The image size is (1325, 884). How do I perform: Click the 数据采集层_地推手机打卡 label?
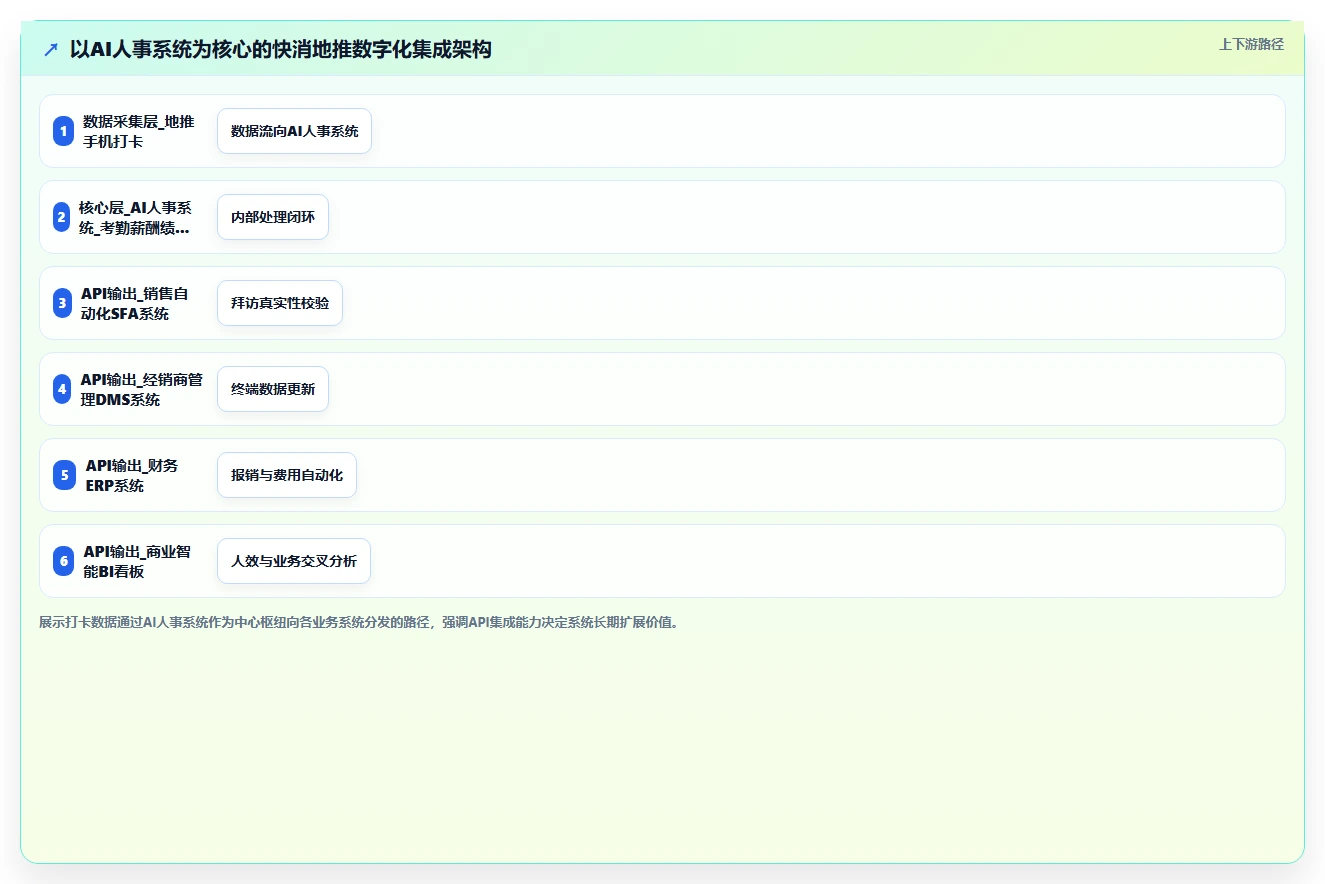pos(139,131)
